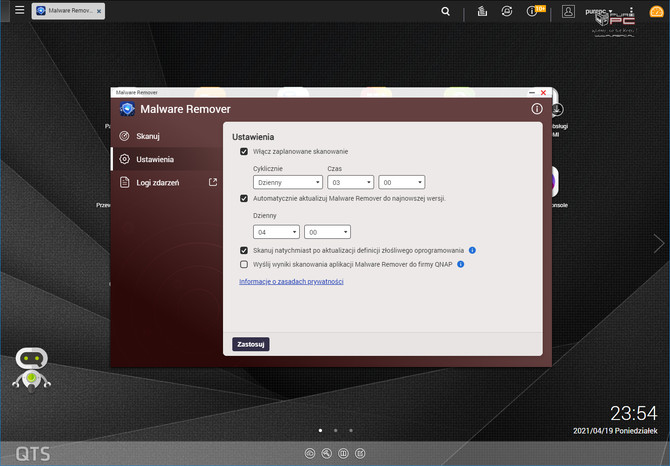Select first desktop page dot
Screen dimensions: 670x466
coord(320,431)
